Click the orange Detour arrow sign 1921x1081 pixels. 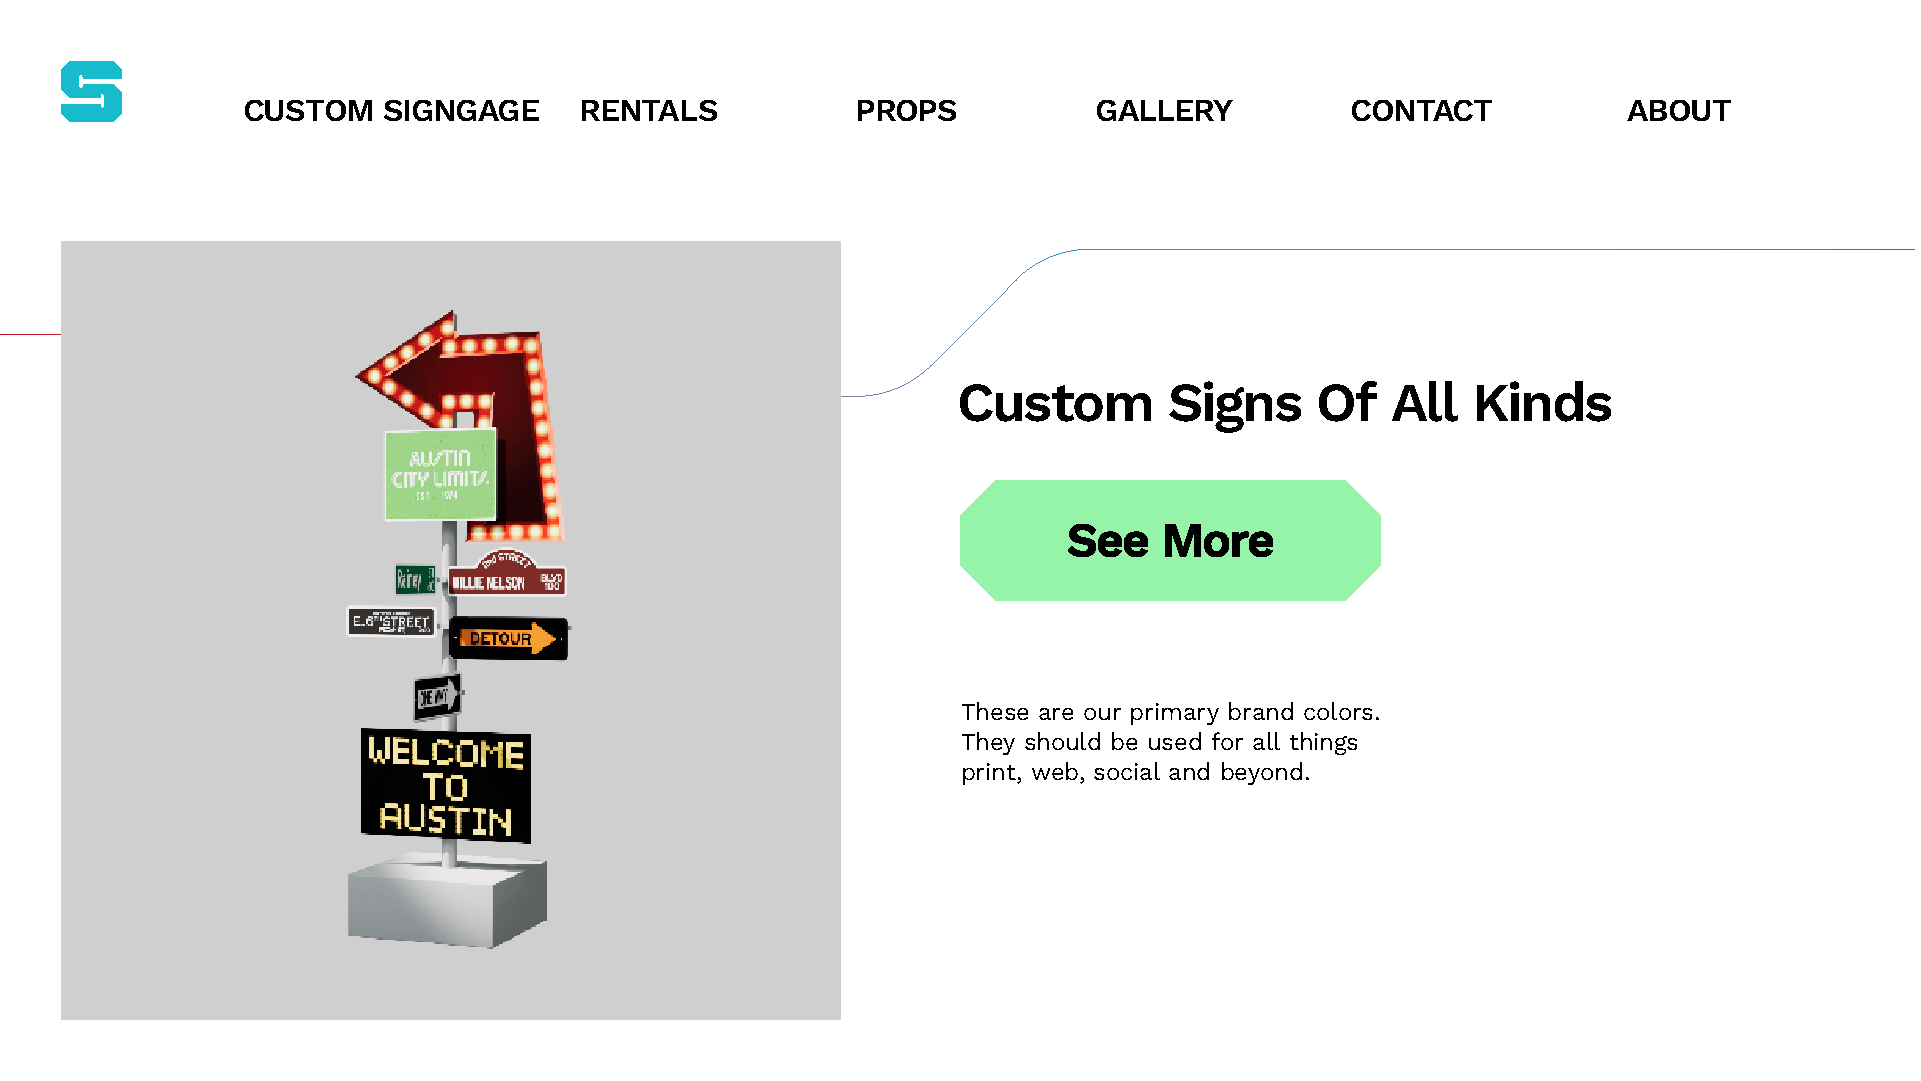(x=509, y=639)
